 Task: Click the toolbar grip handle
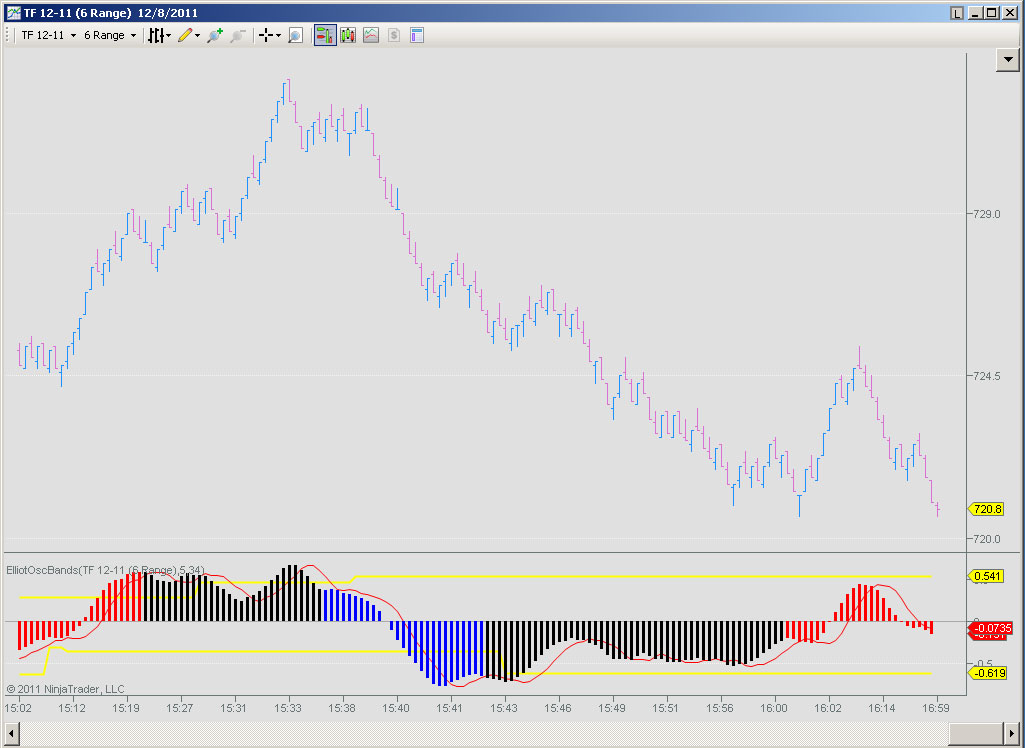click(8, 35)
